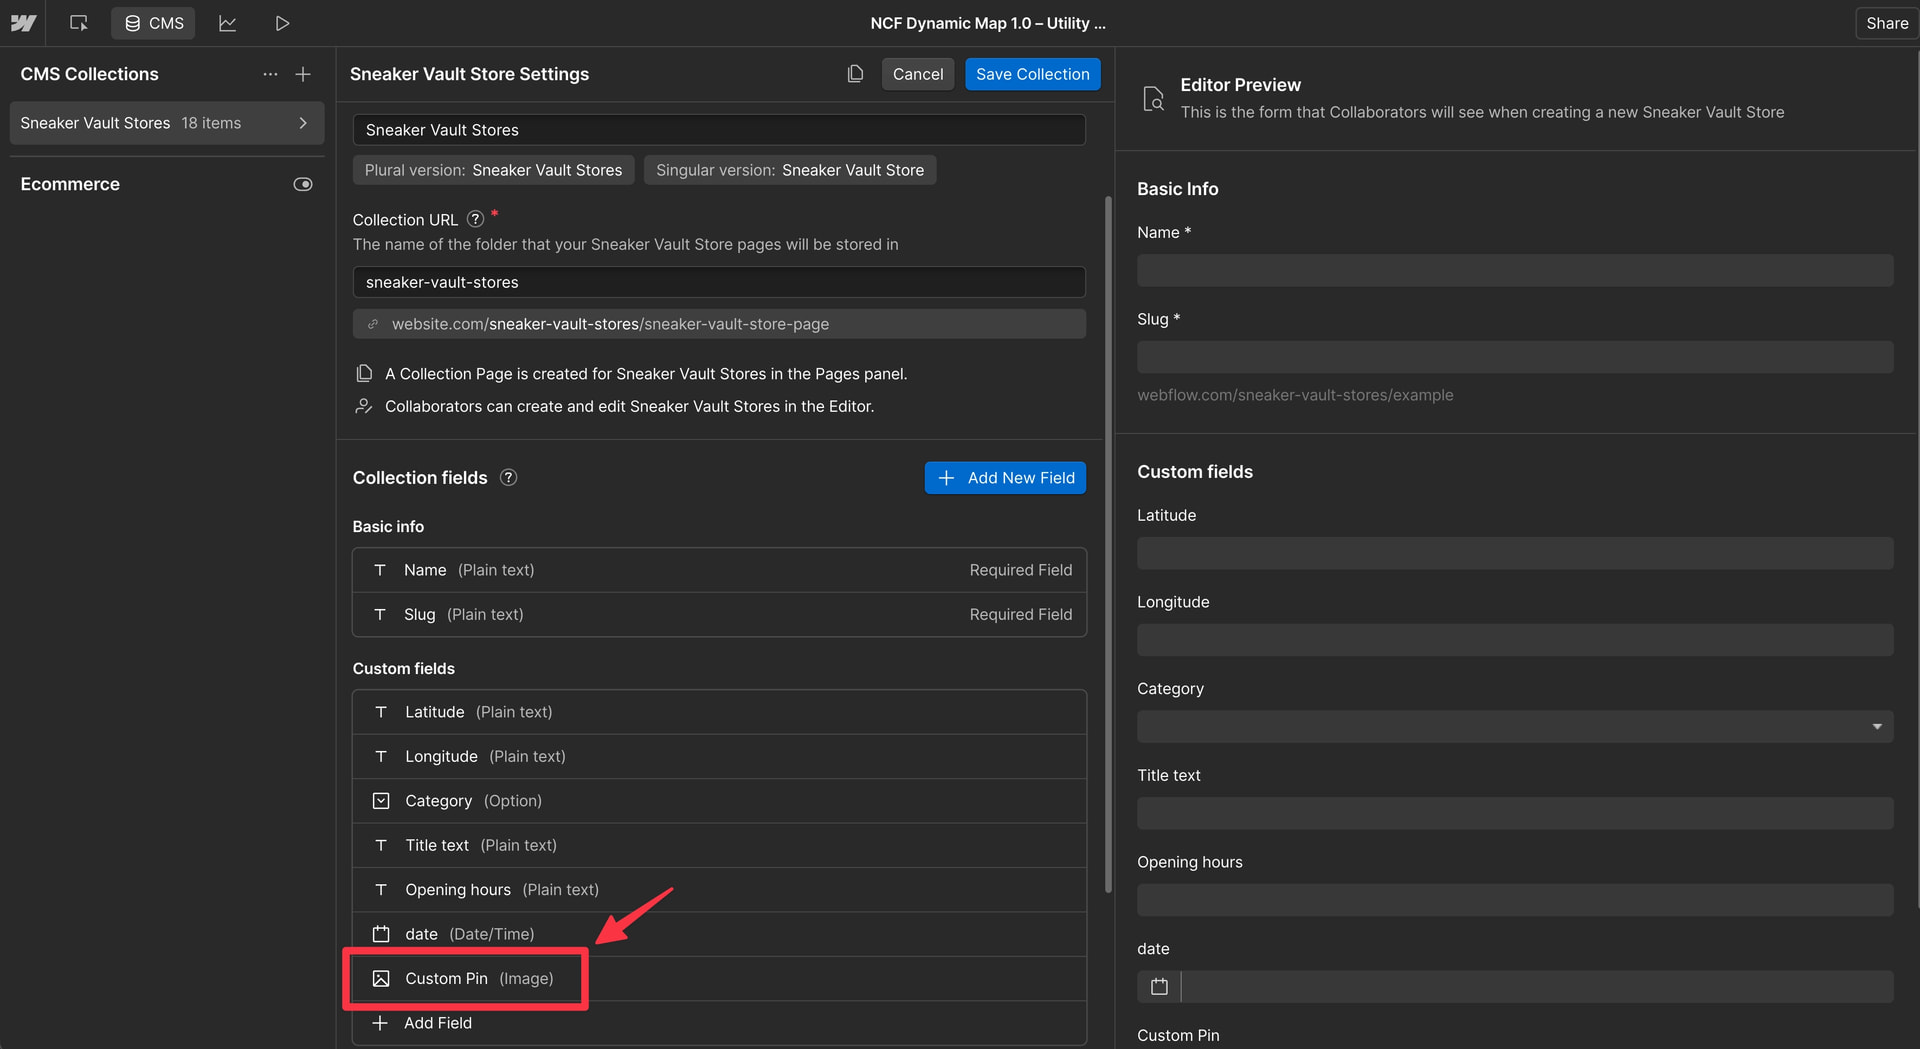
Task: Click the Slug field text type icon
Action: tap(380, 614)
